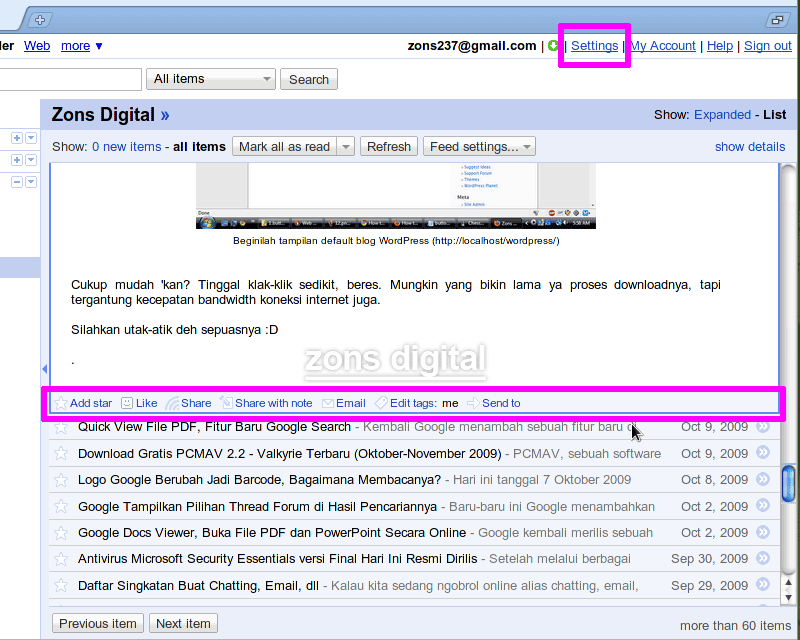Star the Quick View File PDF item
Image resolution: width=800 pixels, height=640 pixels.
point(61,427)
